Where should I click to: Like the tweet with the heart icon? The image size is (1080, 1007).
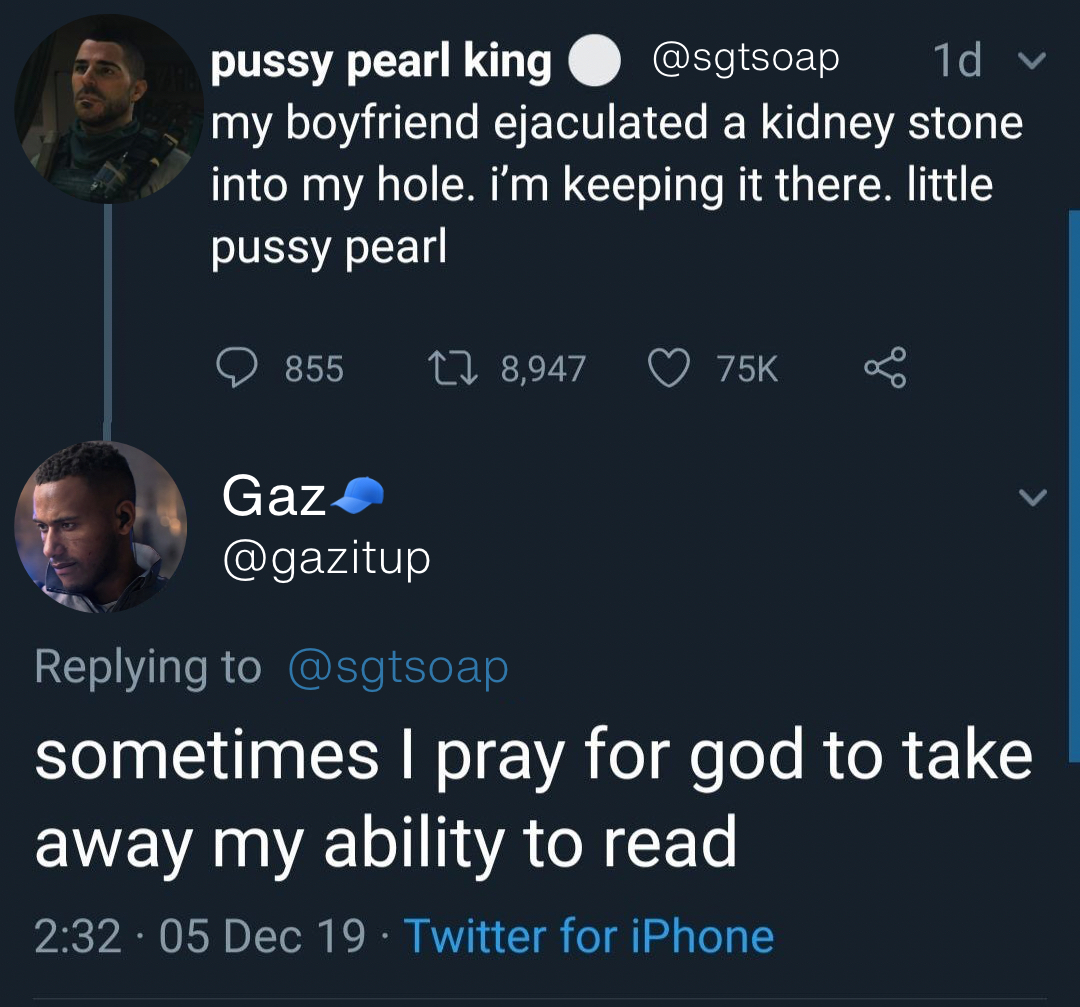667,369
